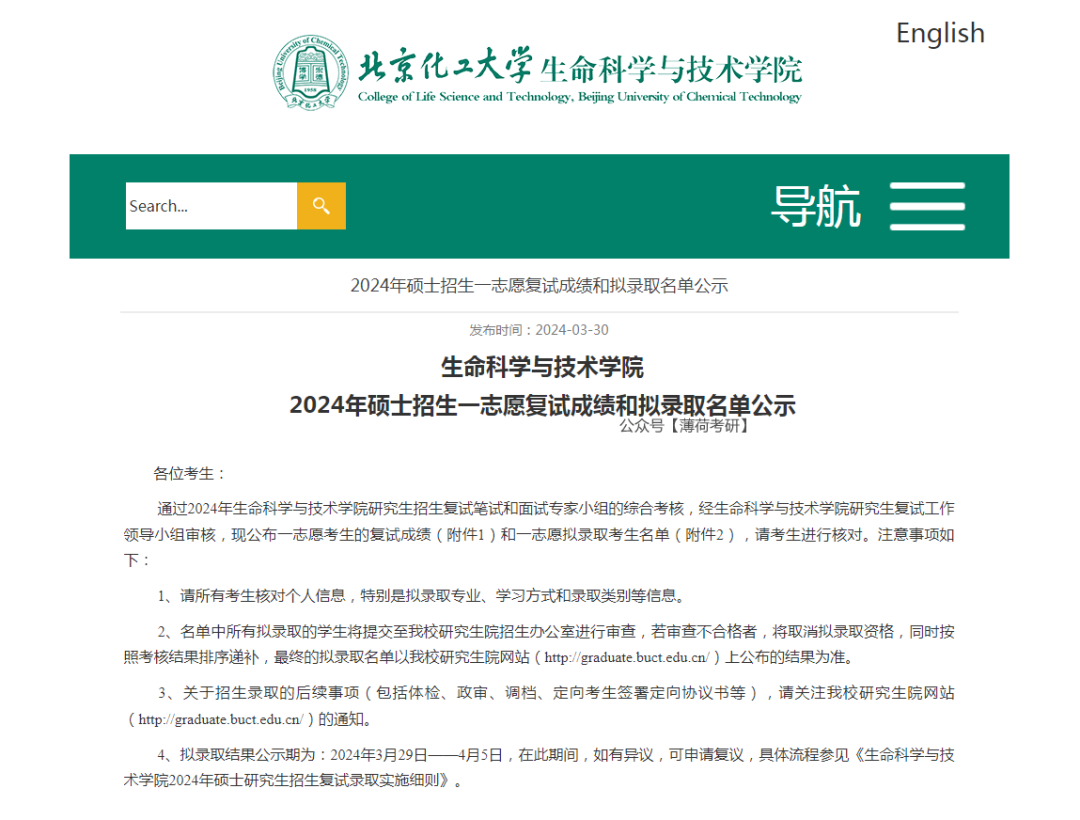Click the yellow search magnifier icon

[321, 206]
